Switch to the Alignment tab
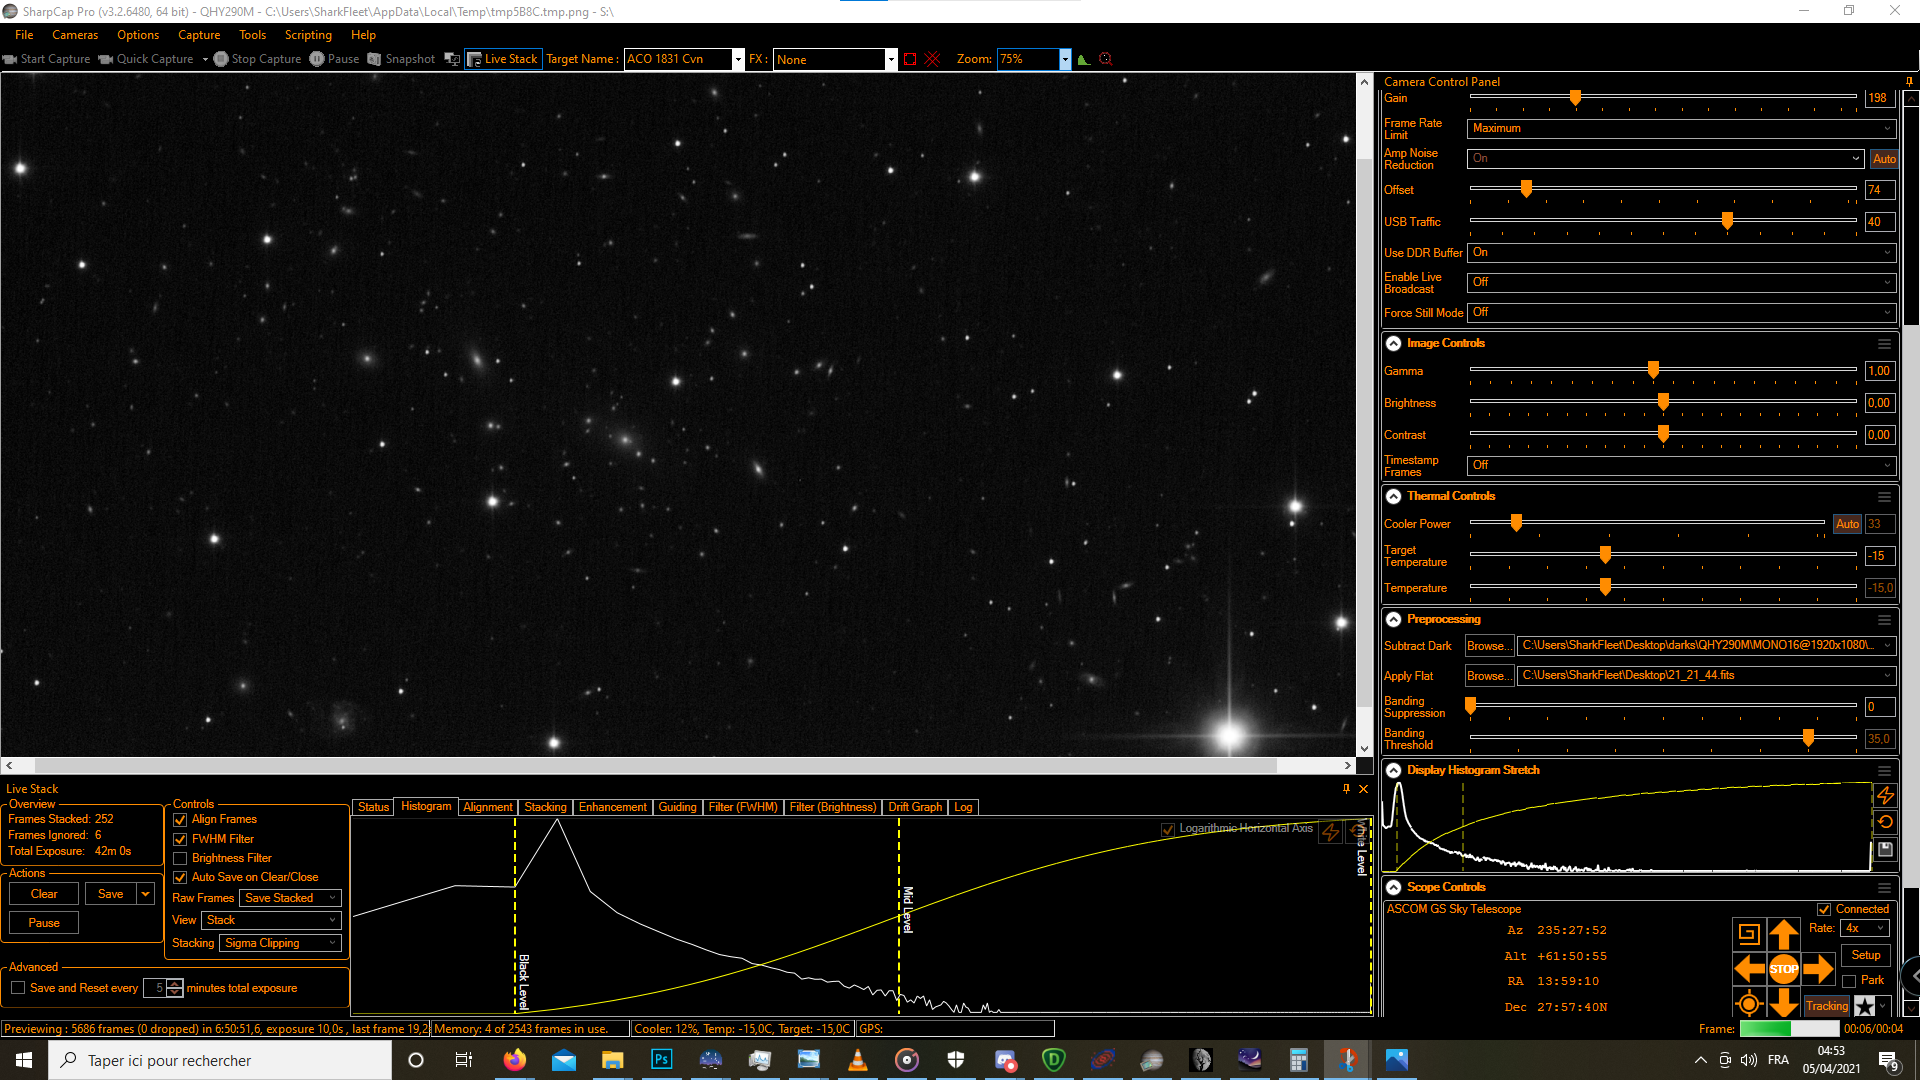 pyautogui.click(x=487, y=807)
